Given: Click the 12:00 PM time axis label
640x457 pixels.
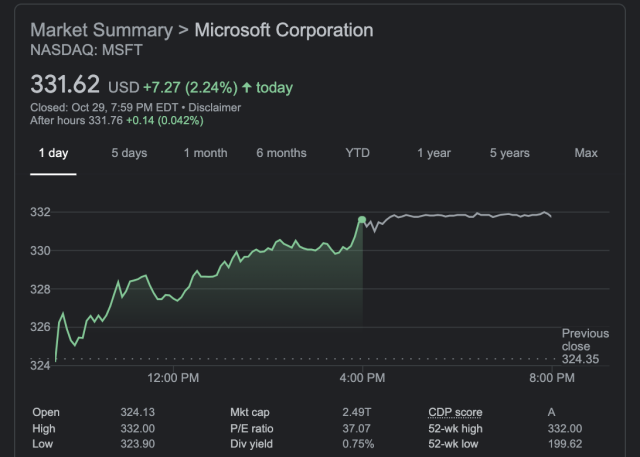Looking at the screenshot, I should (173, 378).
